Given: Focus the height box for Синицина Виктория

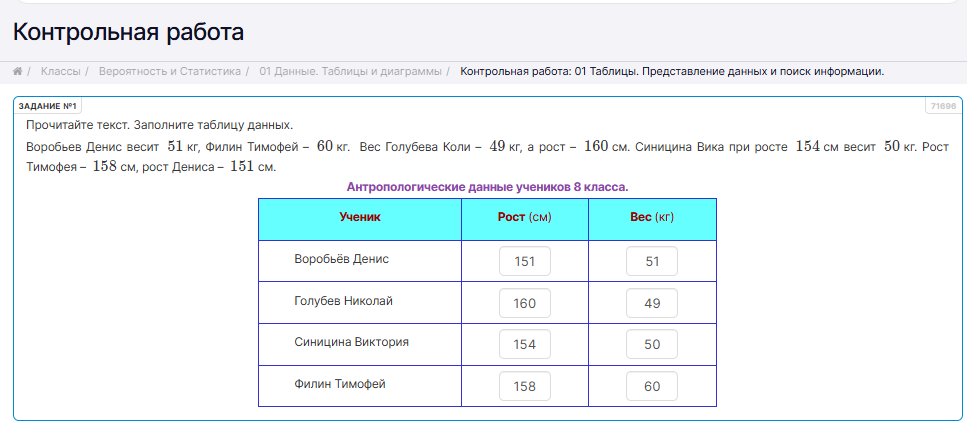Looking at the screenshot, I should (x=525, y=344).
